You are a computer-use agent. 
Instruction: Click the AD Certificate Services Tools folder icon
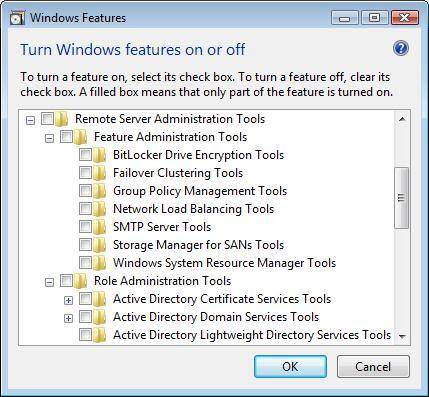pos(100,299)
